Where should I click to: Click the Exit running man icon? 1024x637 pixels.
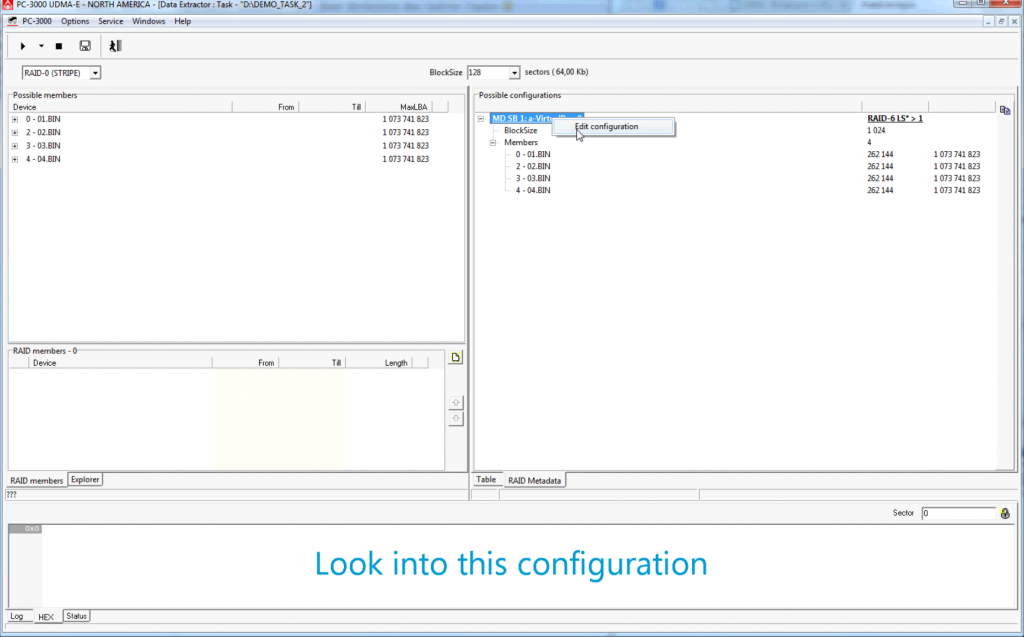coord(116,46)
